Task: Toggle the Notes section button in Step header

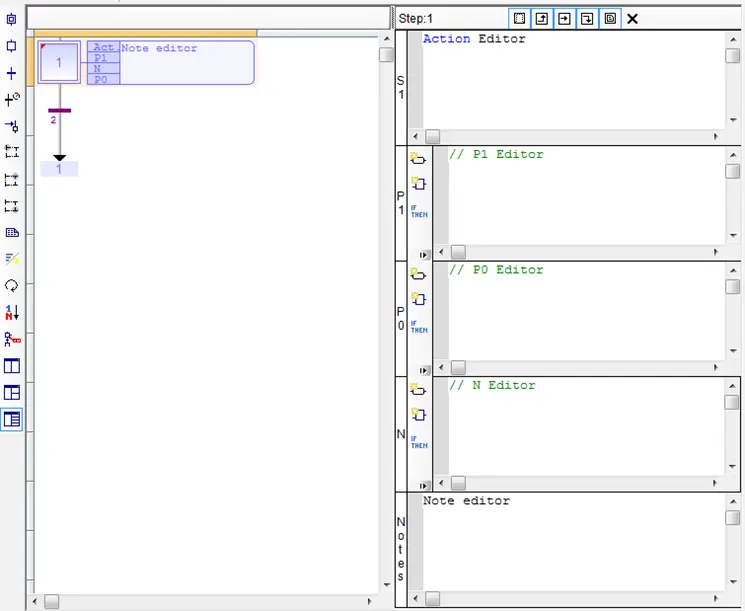Action: (x=610, y=19)
